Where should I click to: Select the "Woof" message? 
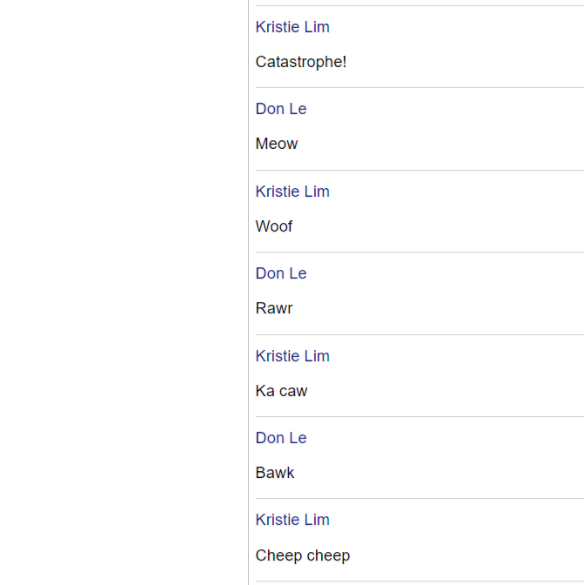pyautogui.click(x=274, y=226)
